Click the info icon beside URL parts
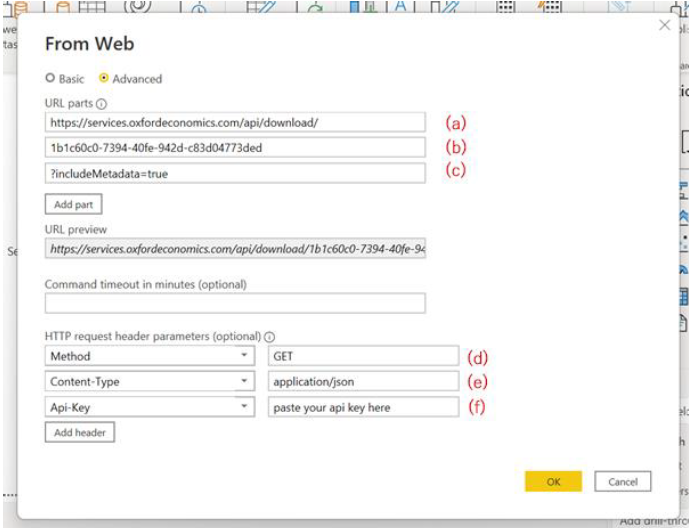This screenshot has width=691, height=528. (x=101, y=103)
